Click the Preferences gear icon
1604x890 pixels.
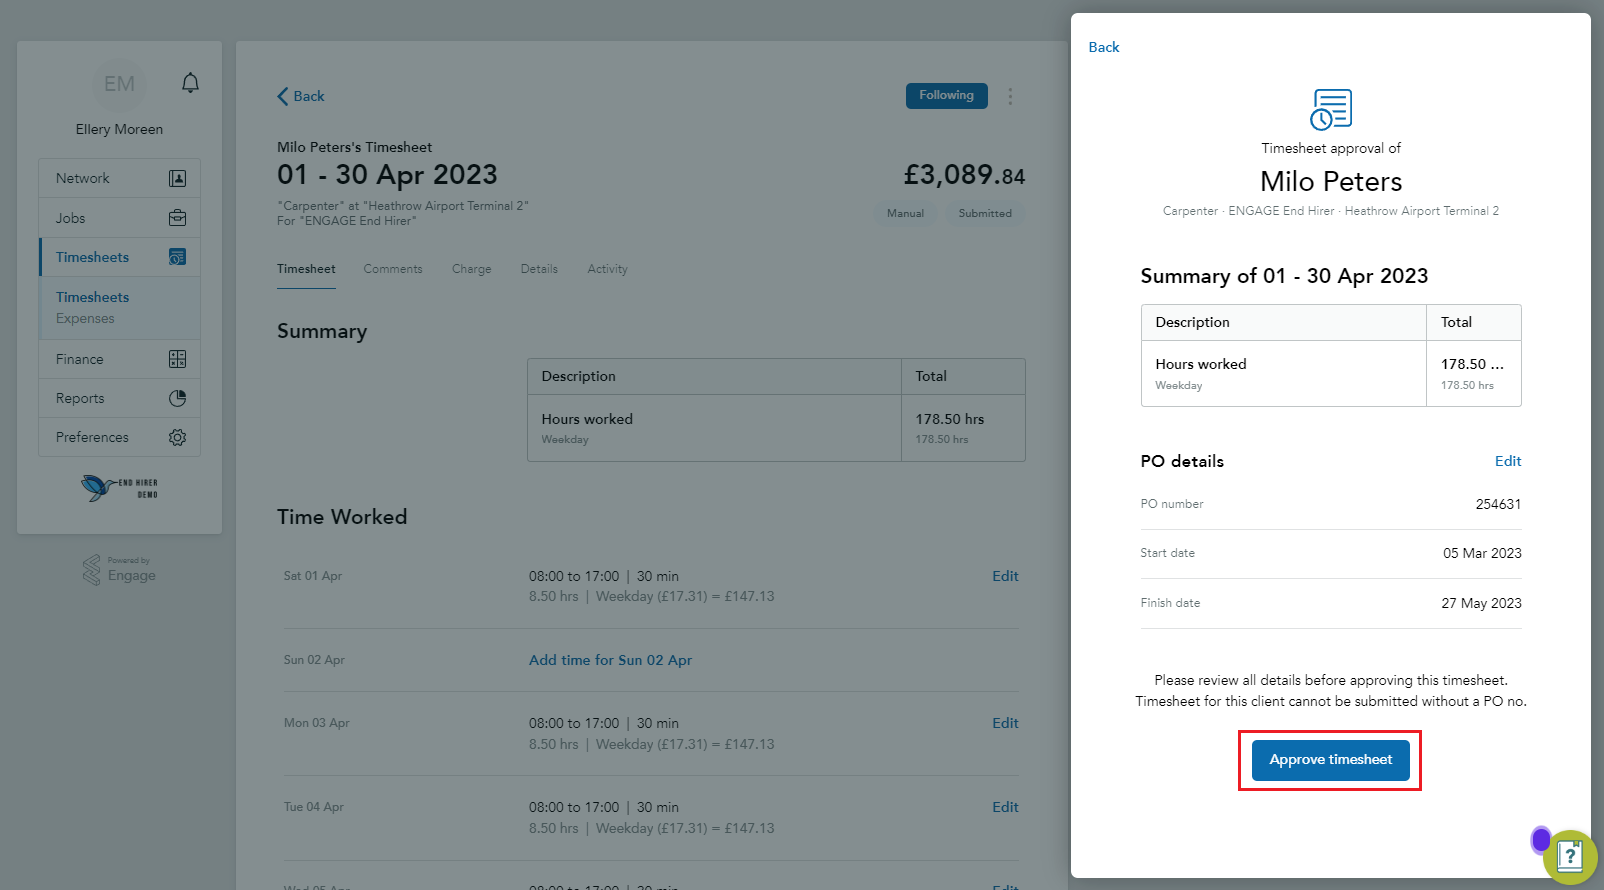pos(177,437)
